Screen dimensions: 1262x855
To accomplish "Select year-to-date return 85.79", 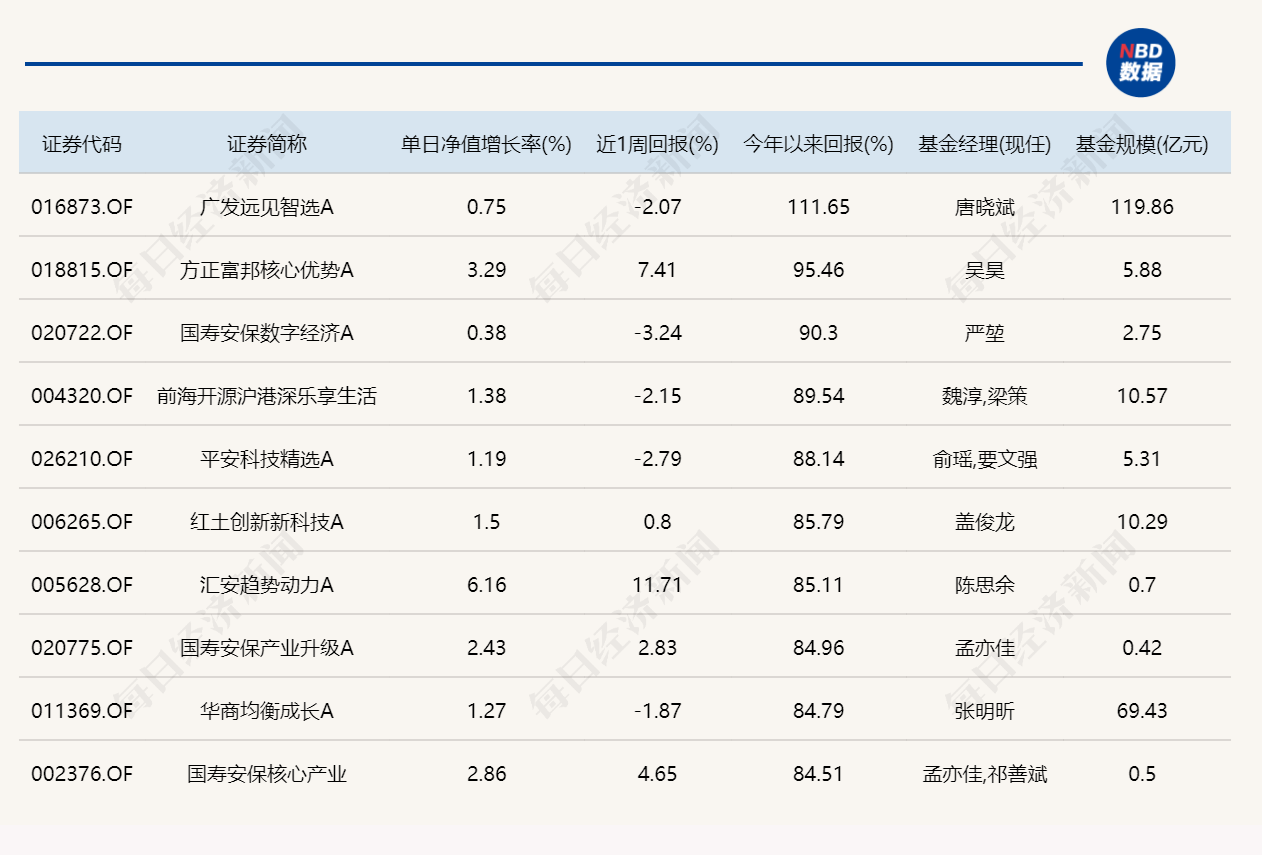I will click(x=818, y=522).
